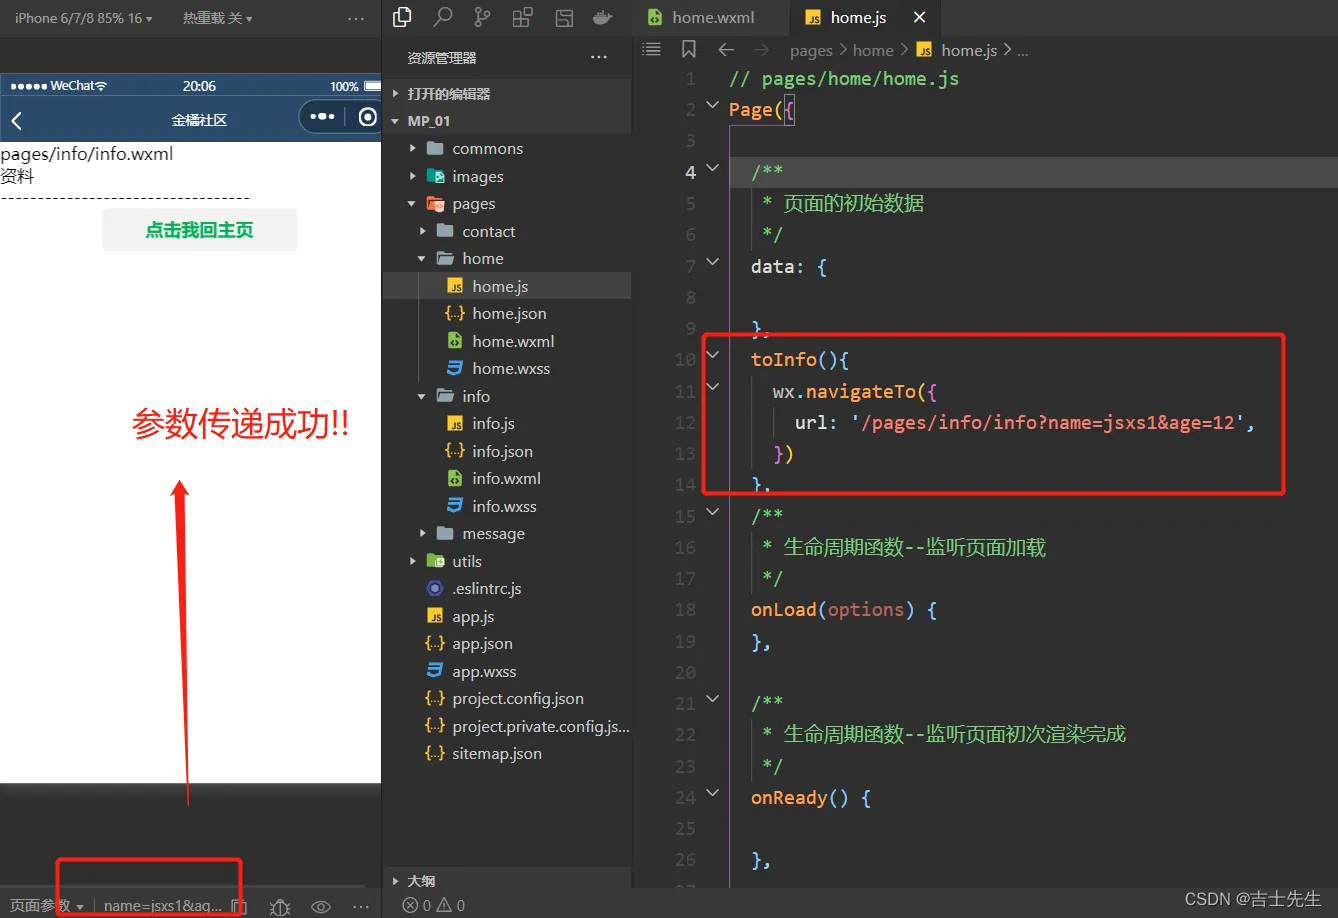Click the bookmark icon in editor toolbar

point(688,49)
